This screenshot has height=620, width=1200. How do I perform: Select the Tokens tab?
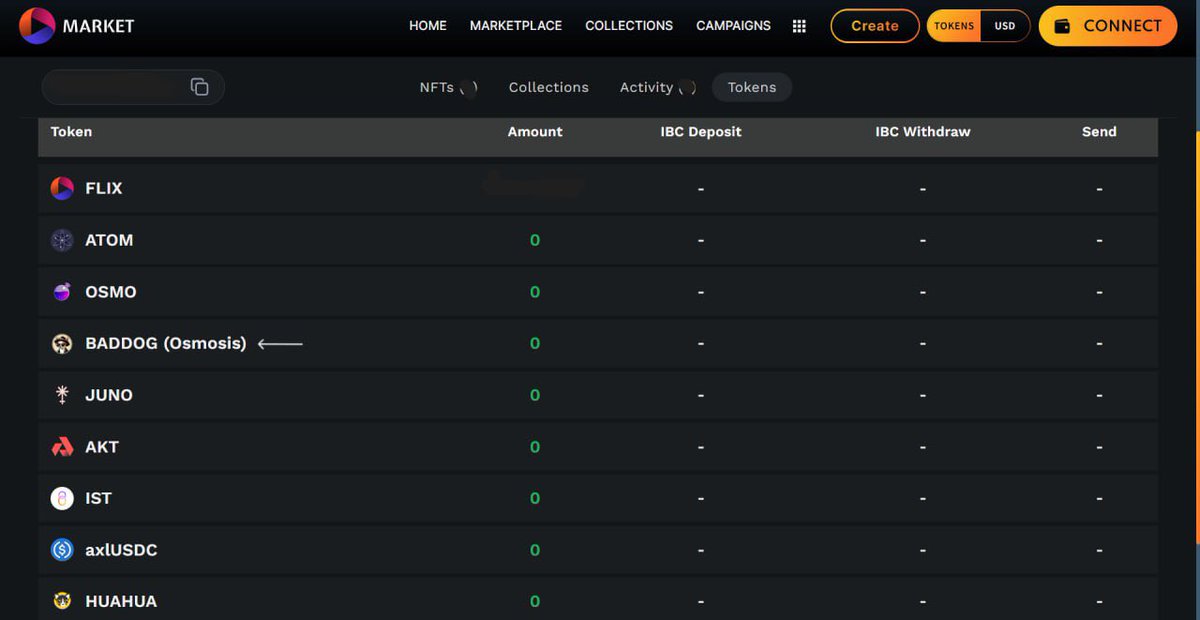coord(752,87)
